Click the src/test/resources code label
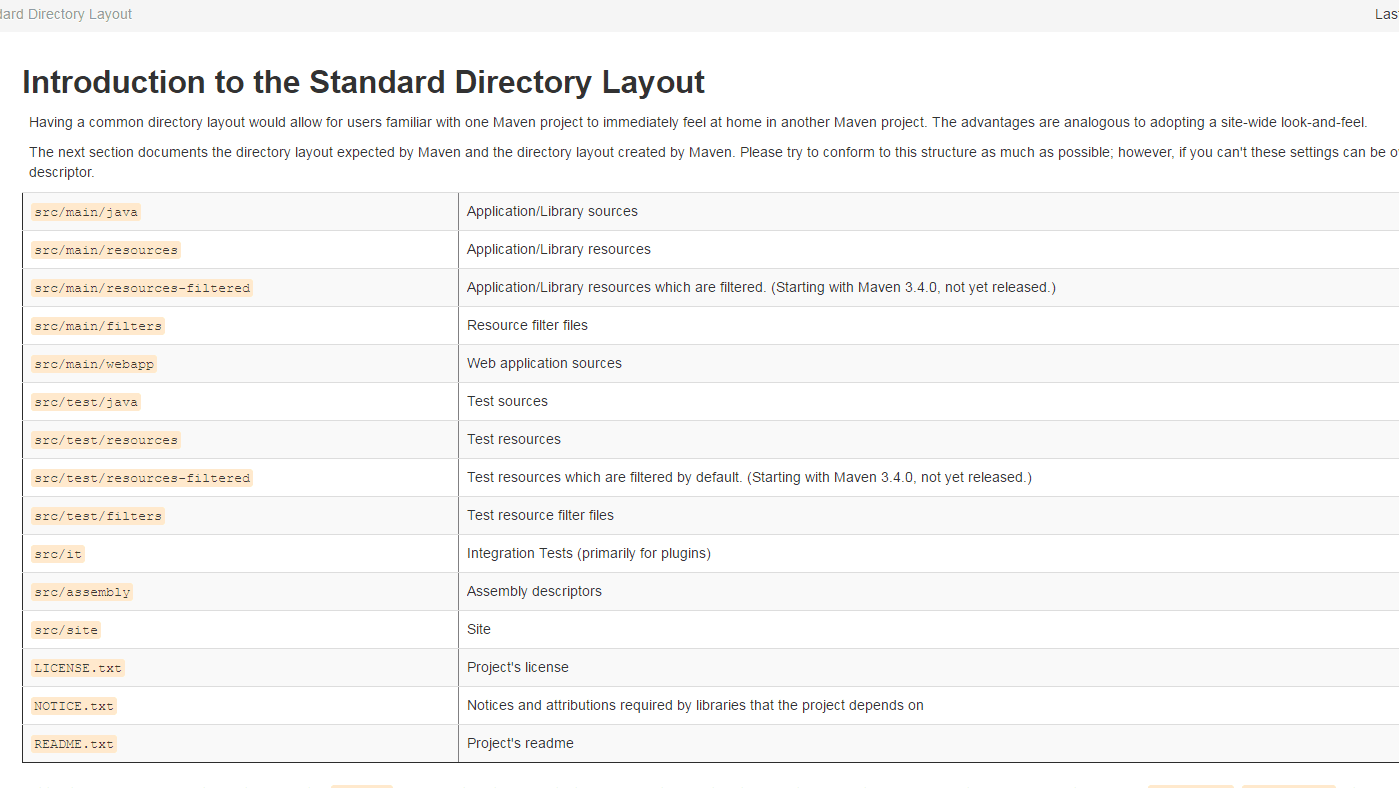This screenshot has height=788, width=1399. [105, 440]
